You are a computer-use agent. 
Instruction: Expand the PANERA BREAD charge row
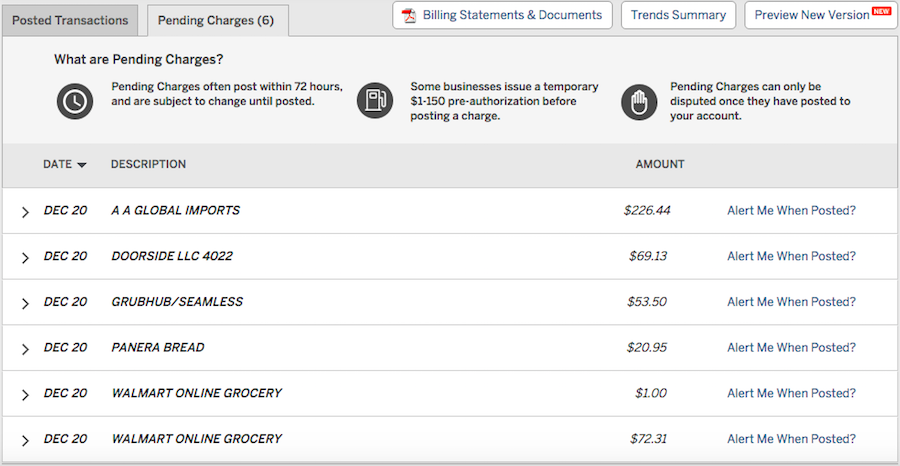coord(25,349)
